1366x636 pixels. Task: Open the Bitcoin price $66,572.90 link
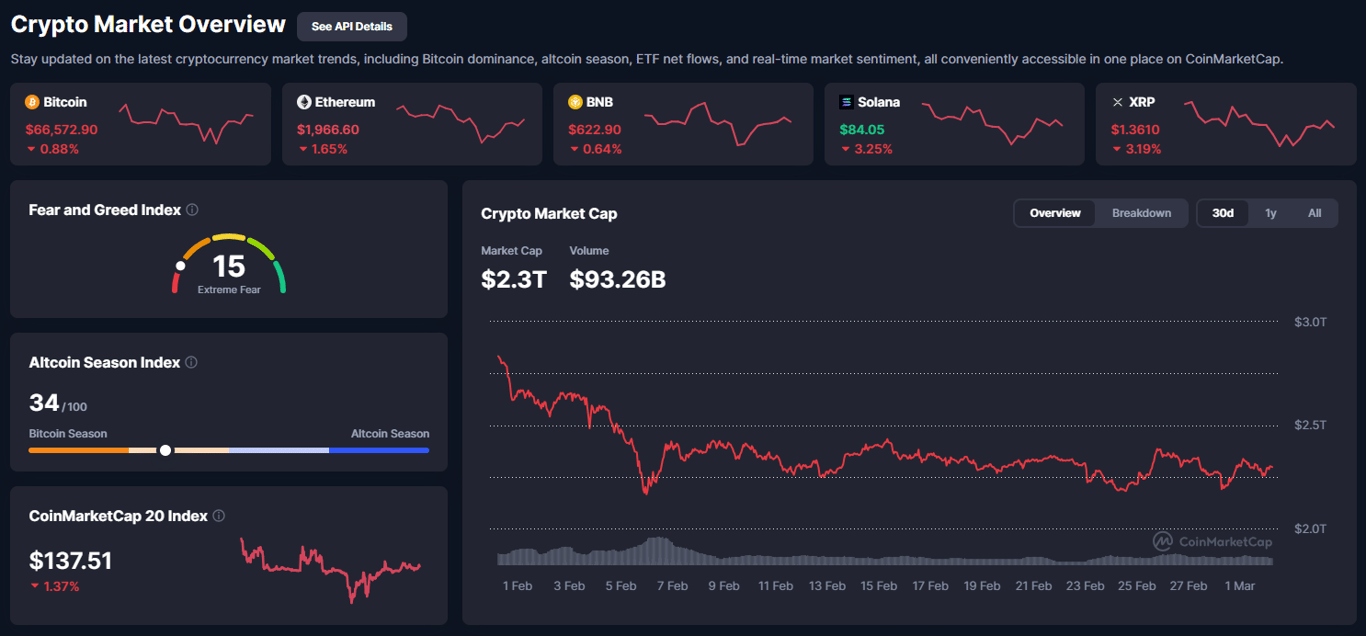(62, 129)
